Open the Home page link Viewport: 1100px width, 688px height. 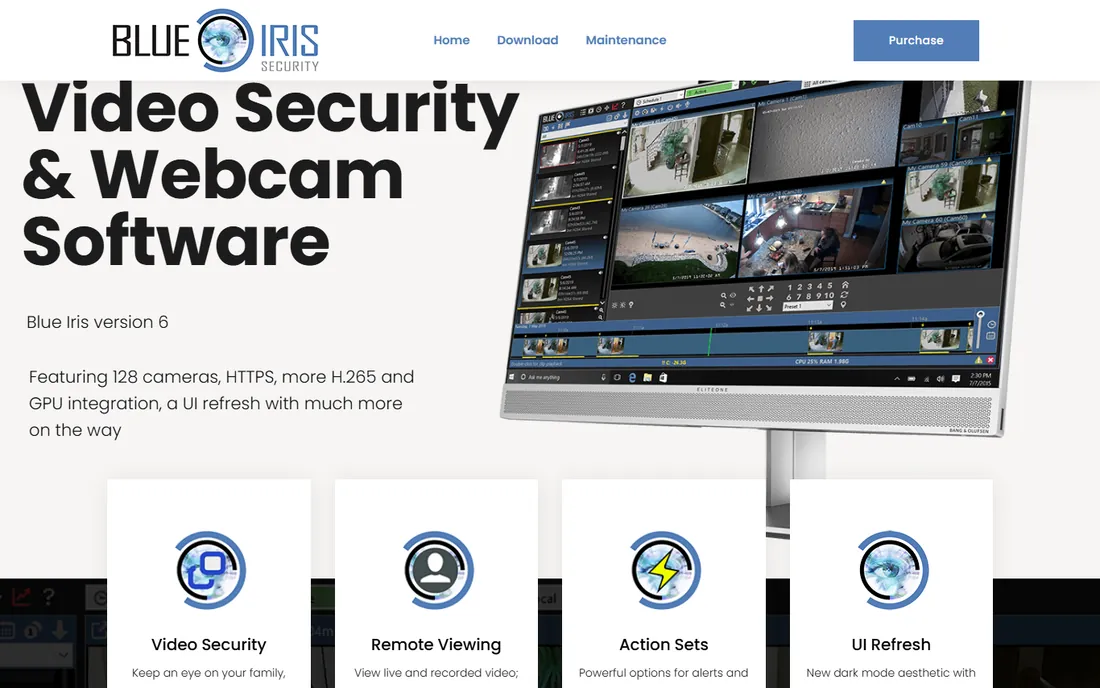click(451, 40)
